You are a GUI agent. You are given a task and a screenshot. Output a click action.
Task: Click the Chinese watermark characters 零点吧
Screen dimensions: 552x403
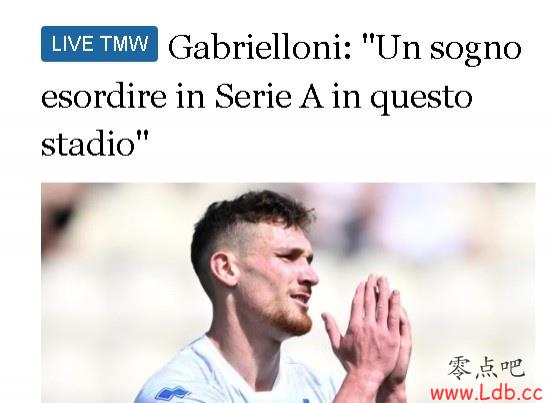(x=487, y=368)
